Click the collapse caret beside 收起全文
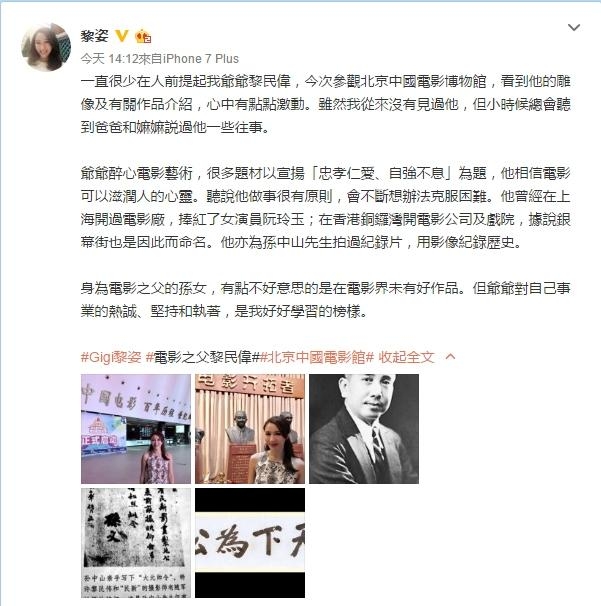The width and height of the screenshot is (601, 606). click(450, 356)
